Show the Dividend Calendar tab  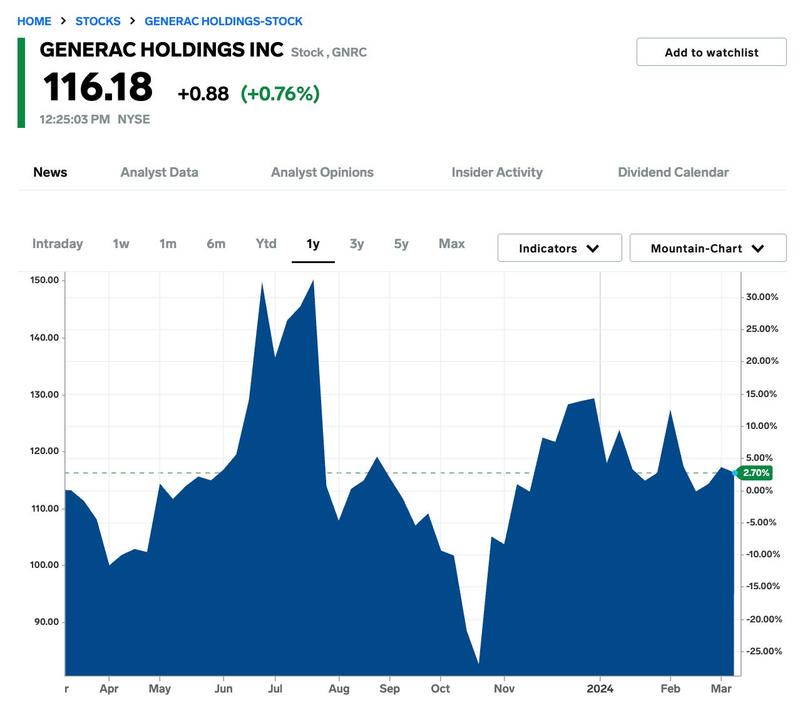point(673,173)
